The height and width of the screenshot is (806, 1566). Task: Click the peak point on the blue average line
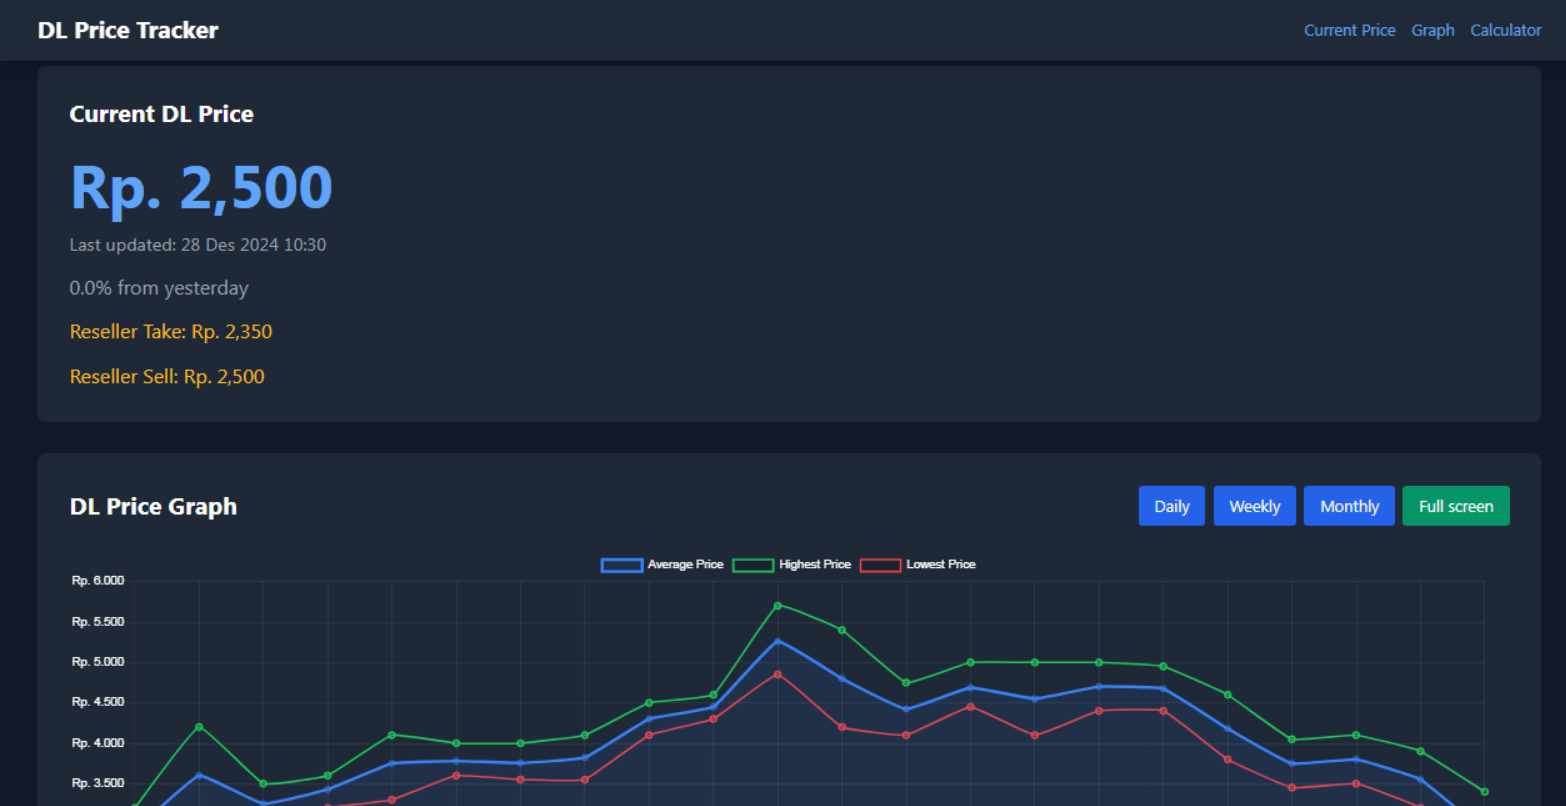click(777, 641)
